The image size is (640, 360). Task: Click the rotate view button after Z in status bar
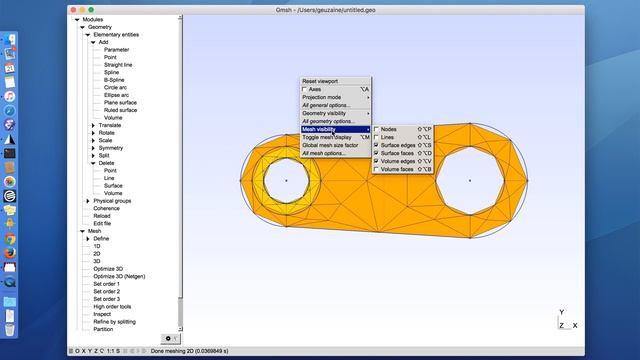click(x=102, y=351)
